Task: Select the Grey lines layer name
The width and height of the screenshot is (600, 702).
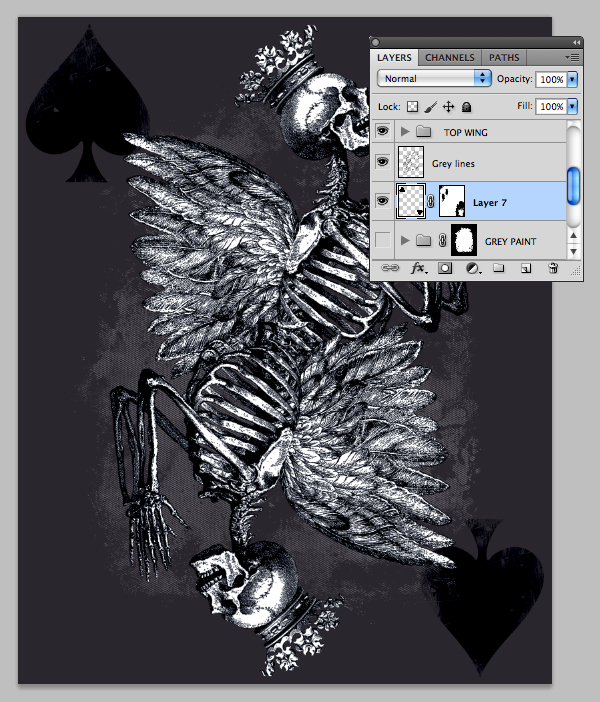Action: coord(453,163)
